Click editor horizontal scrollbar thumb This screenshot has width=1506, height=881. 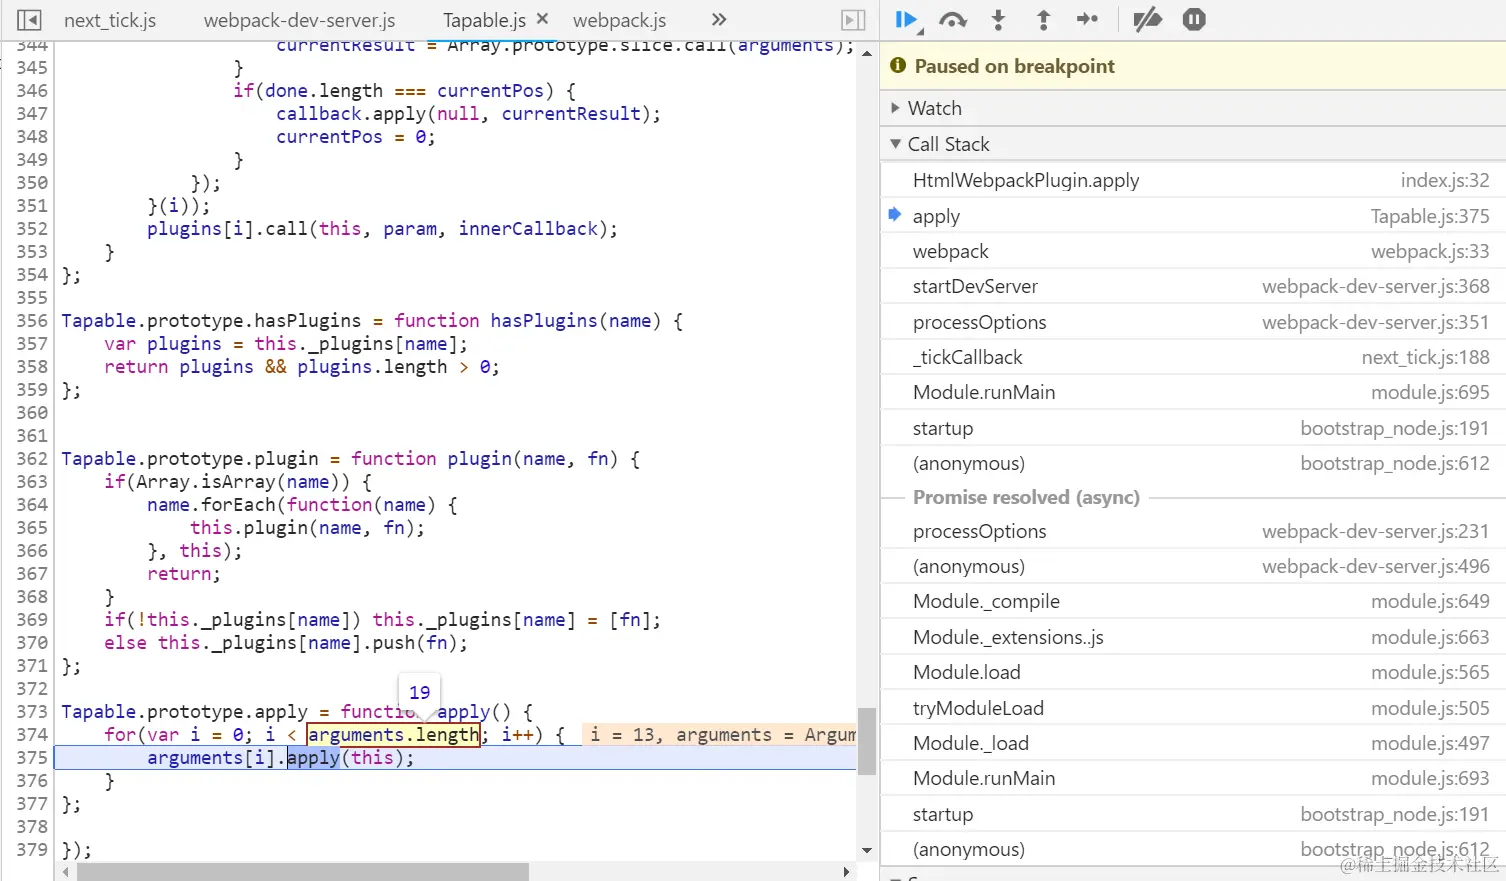(x=303, y=872)
